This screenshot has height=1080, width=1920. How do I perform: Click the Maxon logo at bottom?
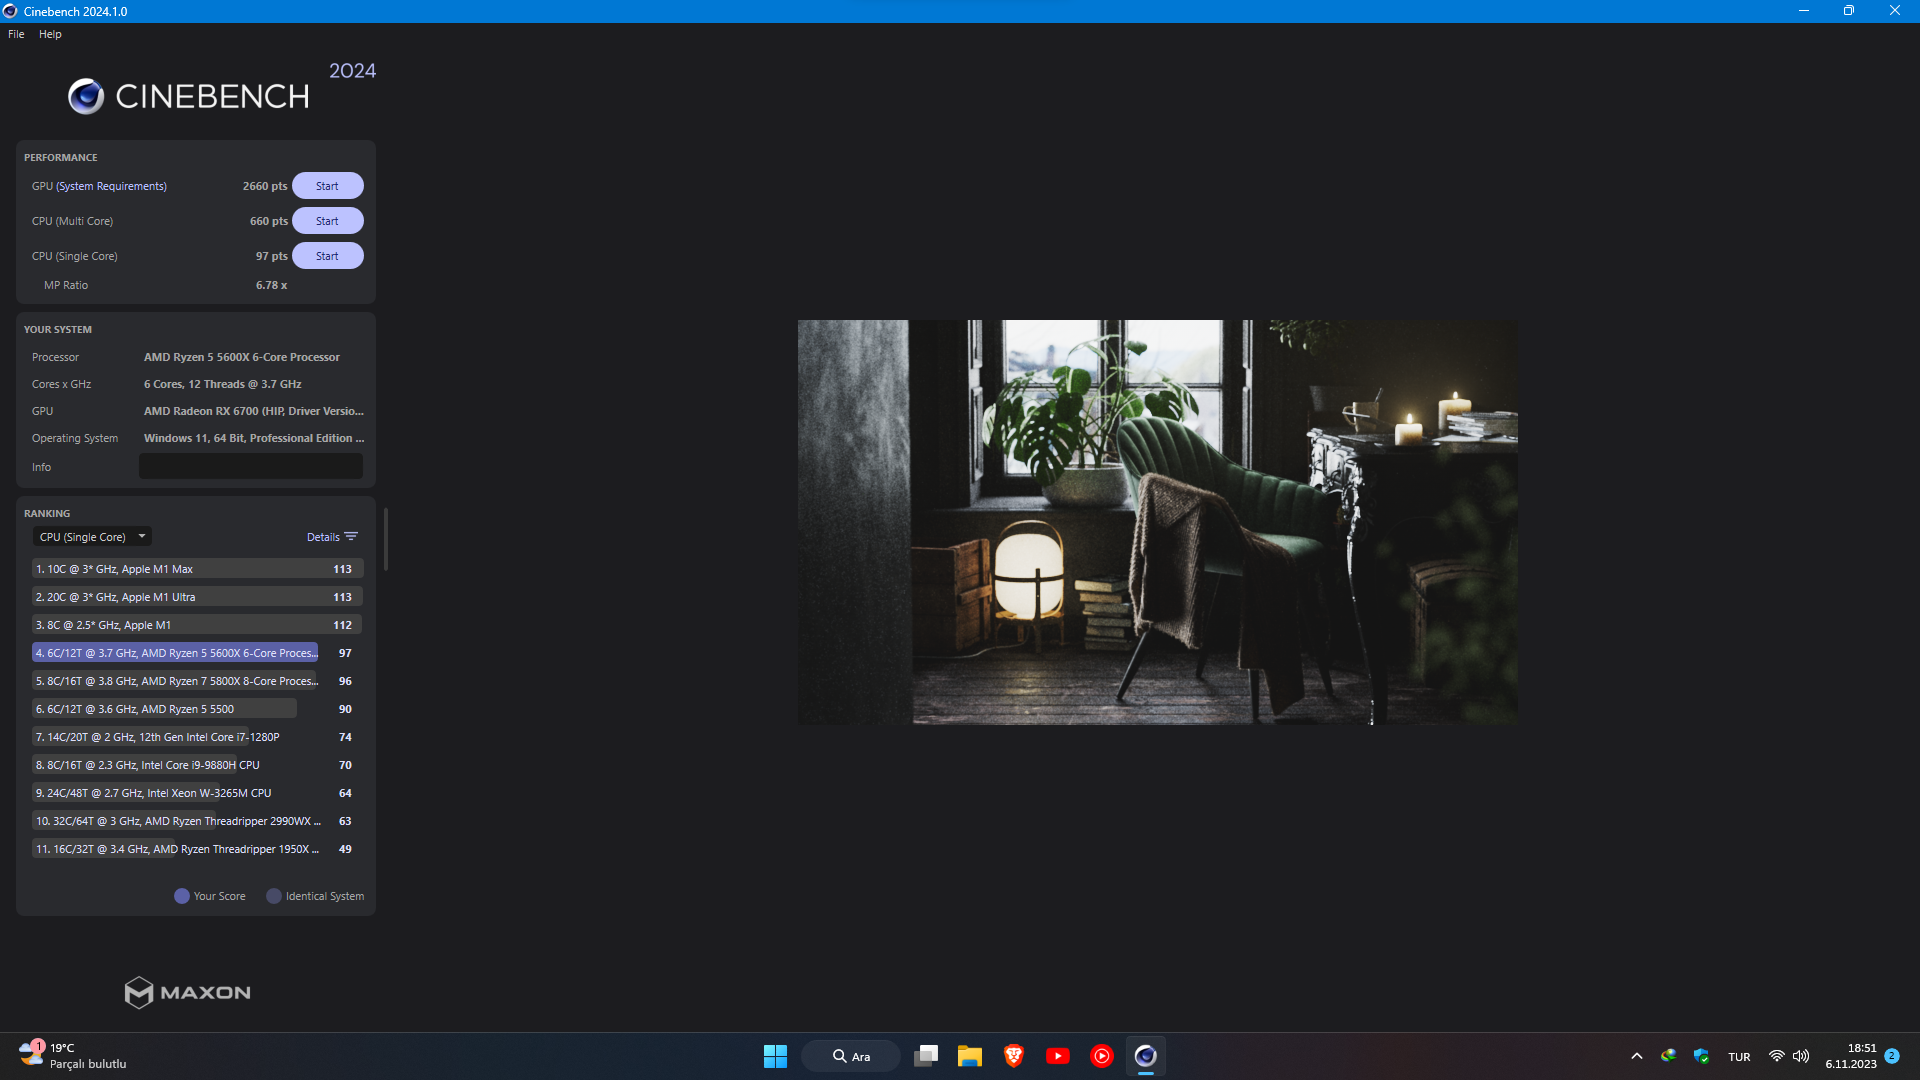click(x=187, y=992)
